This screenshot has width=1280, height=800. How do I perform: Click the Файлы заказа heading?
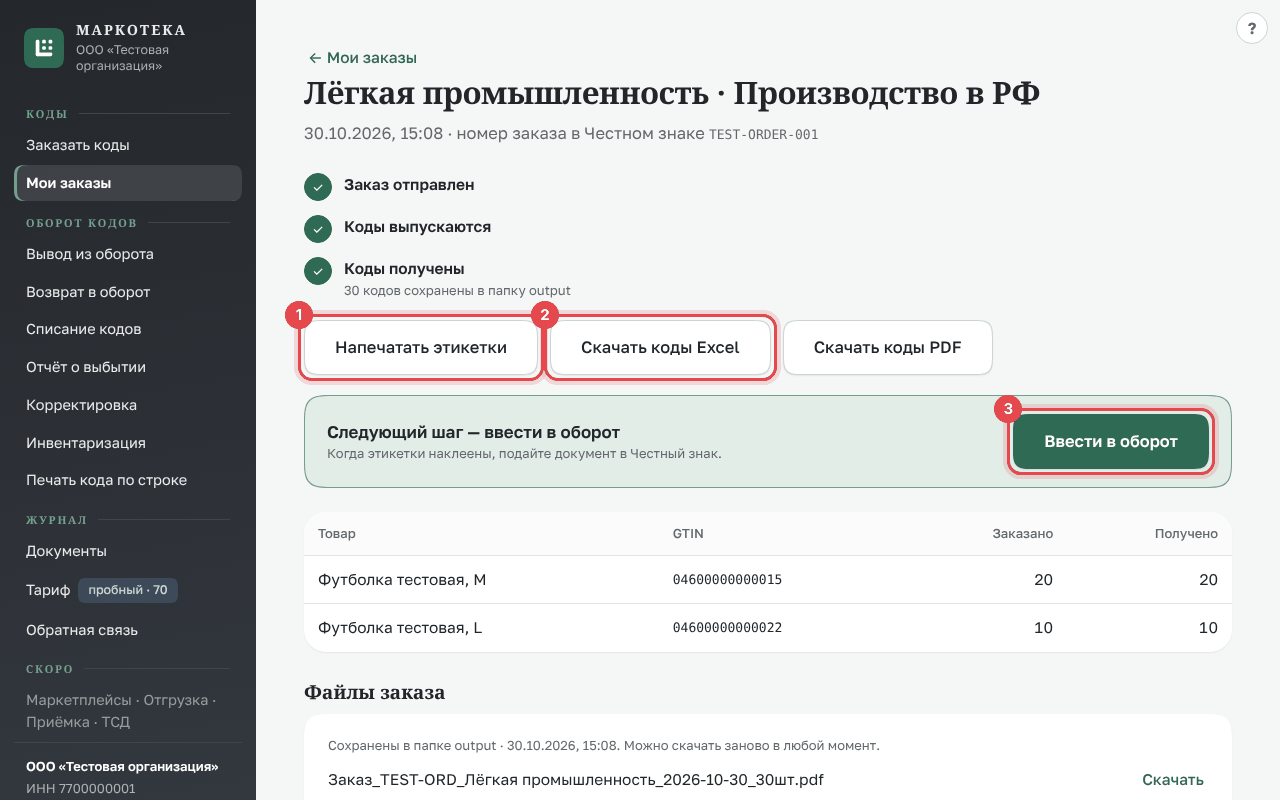[x=374, y=692]
